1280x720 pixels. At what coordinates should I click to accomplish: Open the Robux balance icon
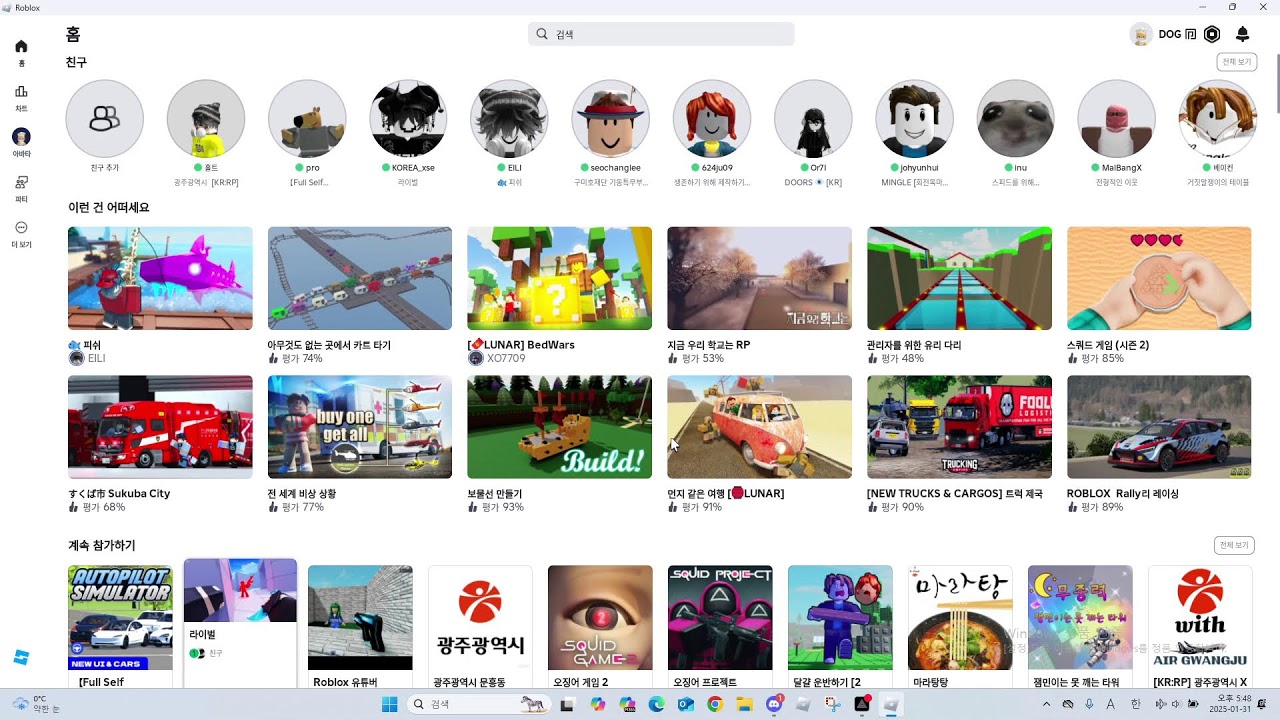(1212, 34)
